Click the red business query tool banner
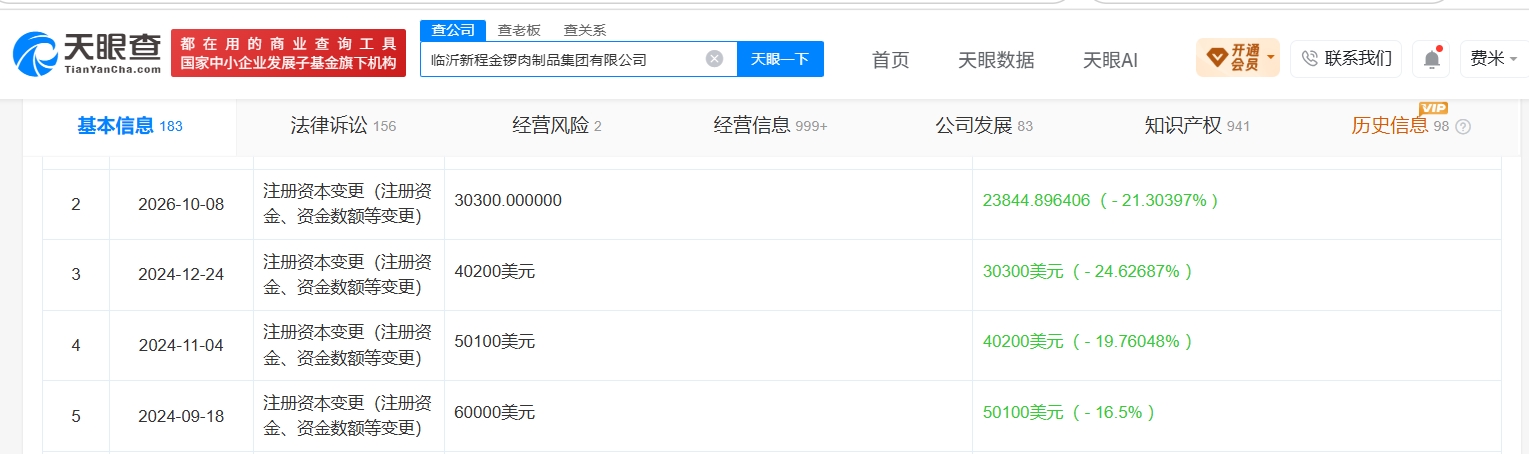 coord(288,53)
